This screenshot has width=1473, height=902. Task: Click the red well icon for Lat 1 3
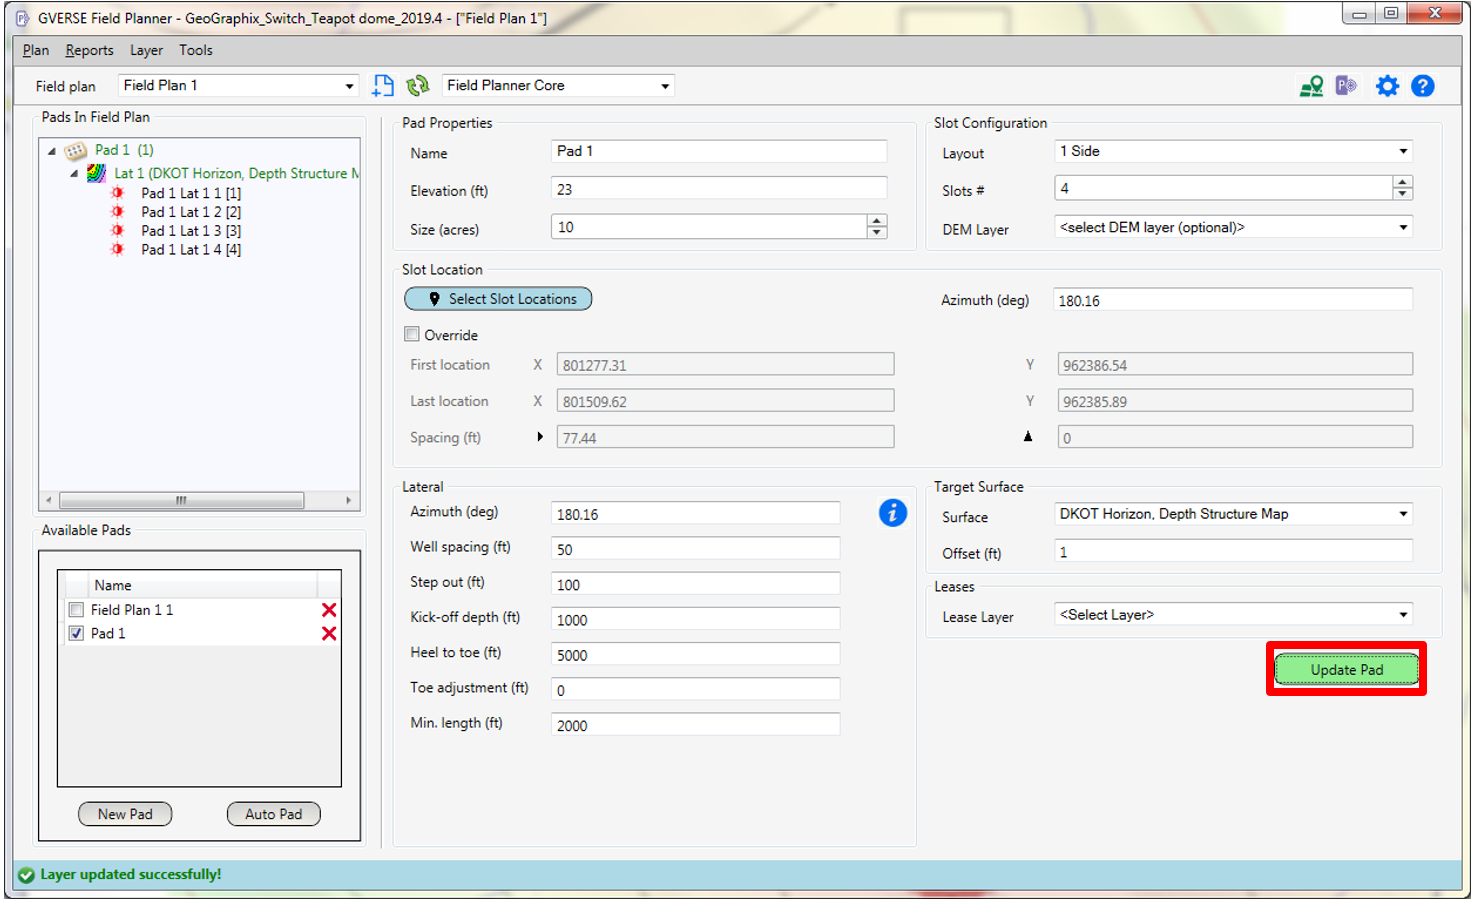pos(118,231)
